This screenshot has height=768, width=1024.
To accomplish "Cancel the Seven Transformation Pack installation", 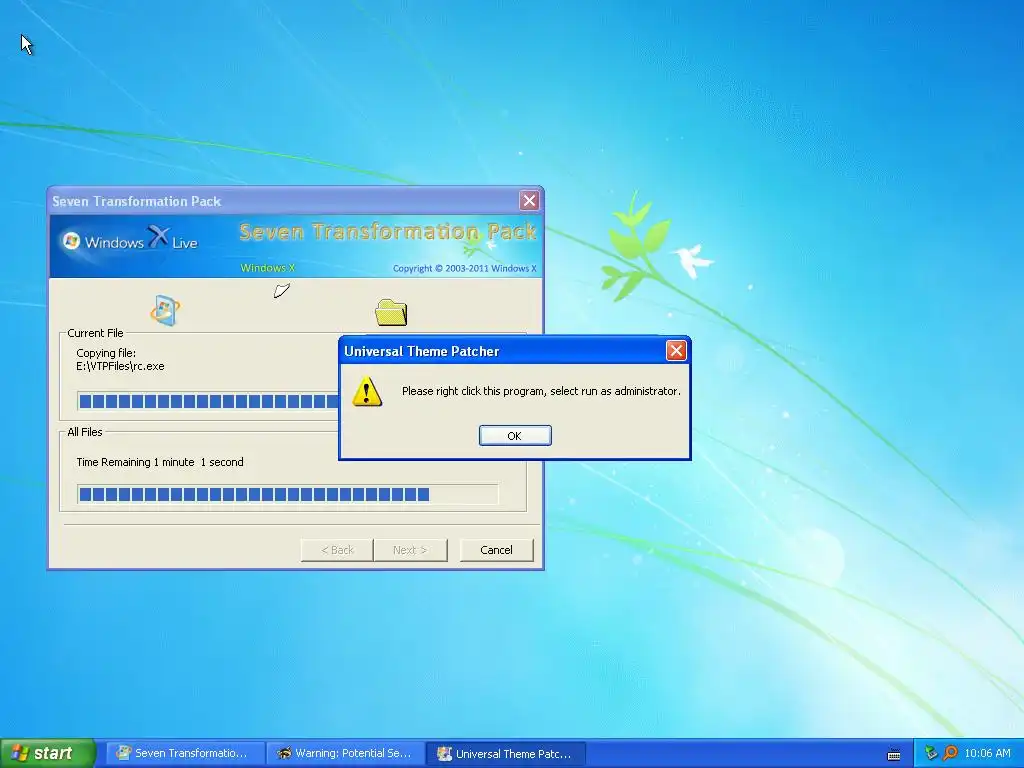I will (x=496, y=550).
